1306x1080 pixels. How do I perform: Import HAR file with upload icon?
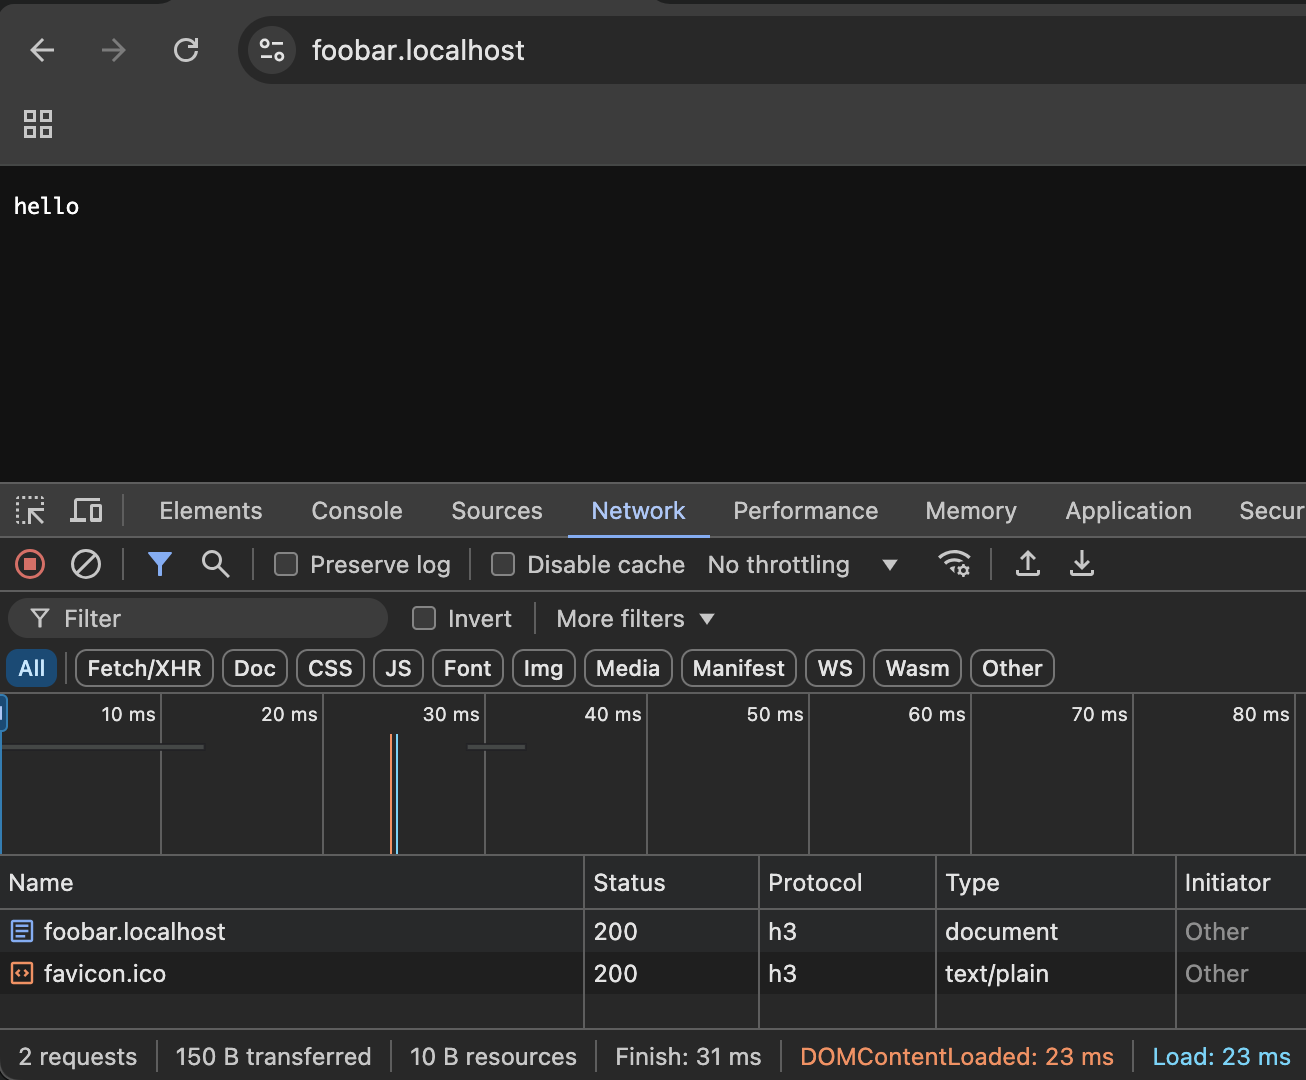pyautogui.click(x=1028, y=565)
